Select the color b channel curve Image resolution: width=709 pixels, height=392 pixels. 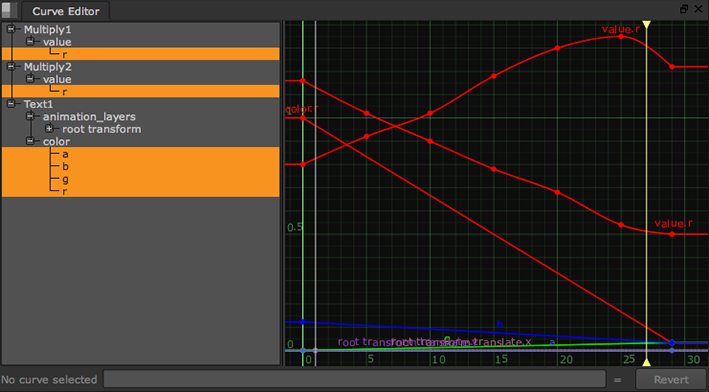tap(141, 166)
